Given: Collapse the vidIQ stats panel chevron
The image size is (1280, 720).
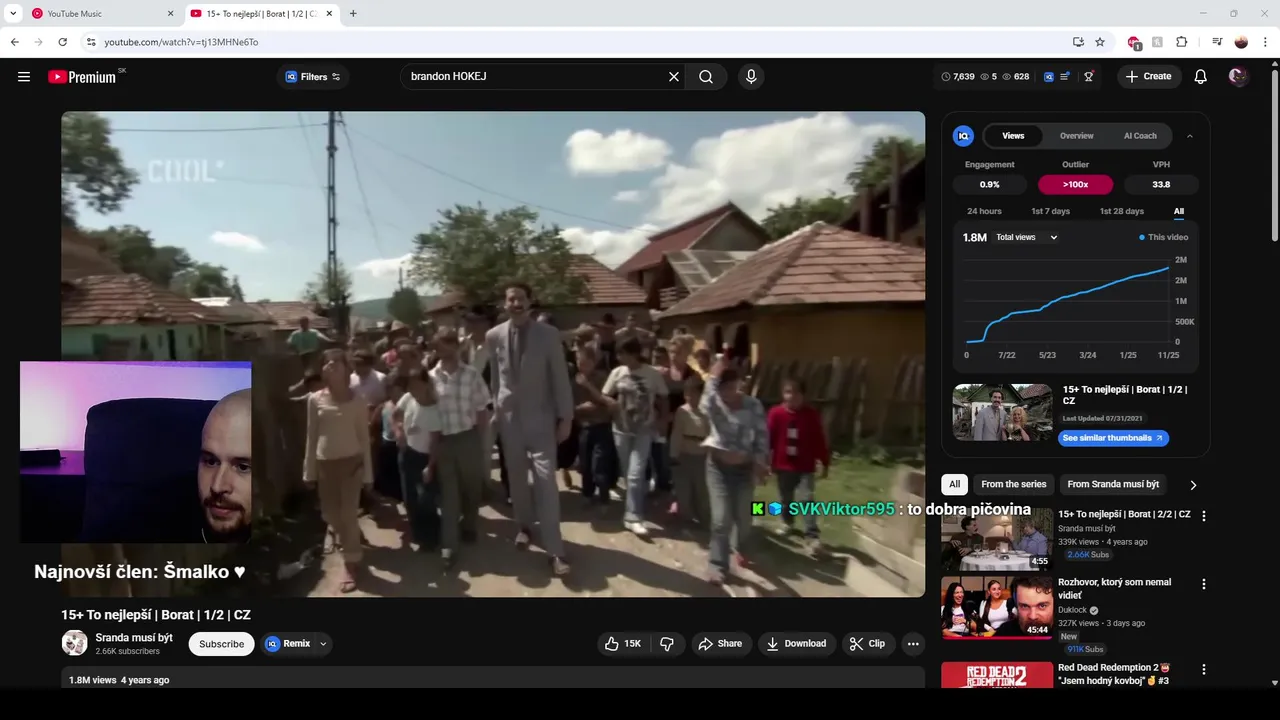Looking at the screenshot, I should [1190, 136].
